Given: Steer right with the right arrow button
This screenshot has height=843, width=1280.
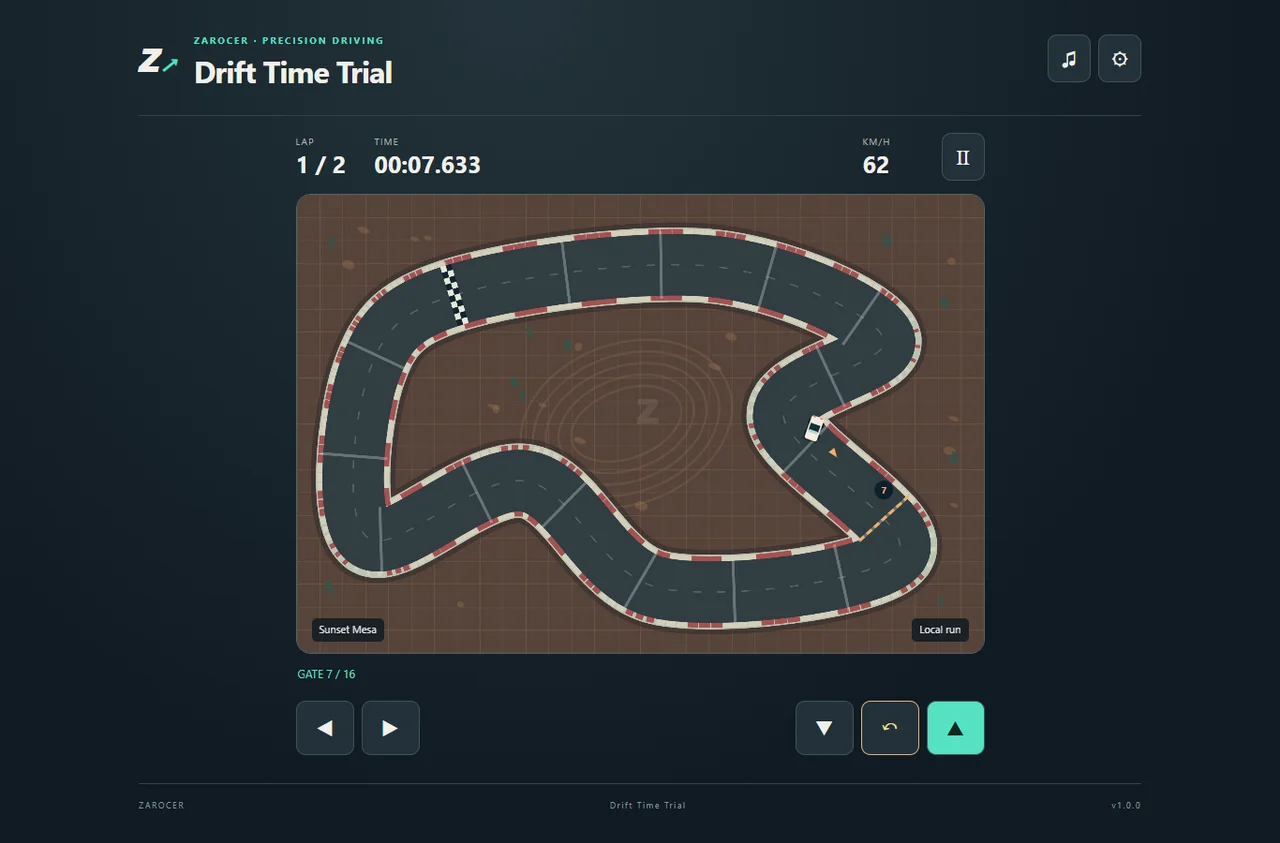Looking at the screenshot, I should pos(390,728).
